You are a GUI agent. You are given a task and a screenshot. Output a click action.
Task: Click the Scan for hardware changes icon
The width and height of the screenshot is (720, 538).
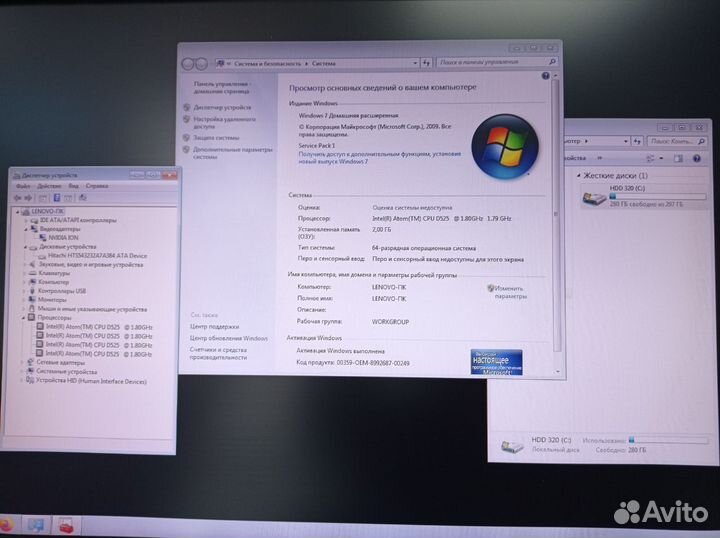[x=83, y=198]
